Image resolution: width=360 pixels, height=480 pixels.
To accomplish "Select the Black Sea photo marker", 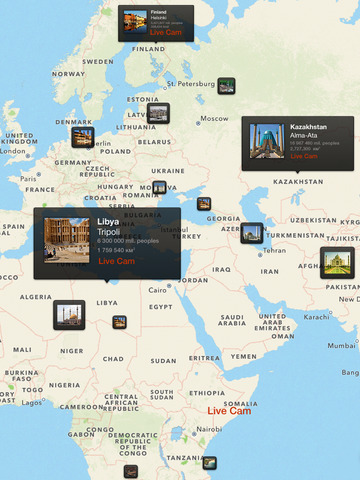I will click(204, 204).
